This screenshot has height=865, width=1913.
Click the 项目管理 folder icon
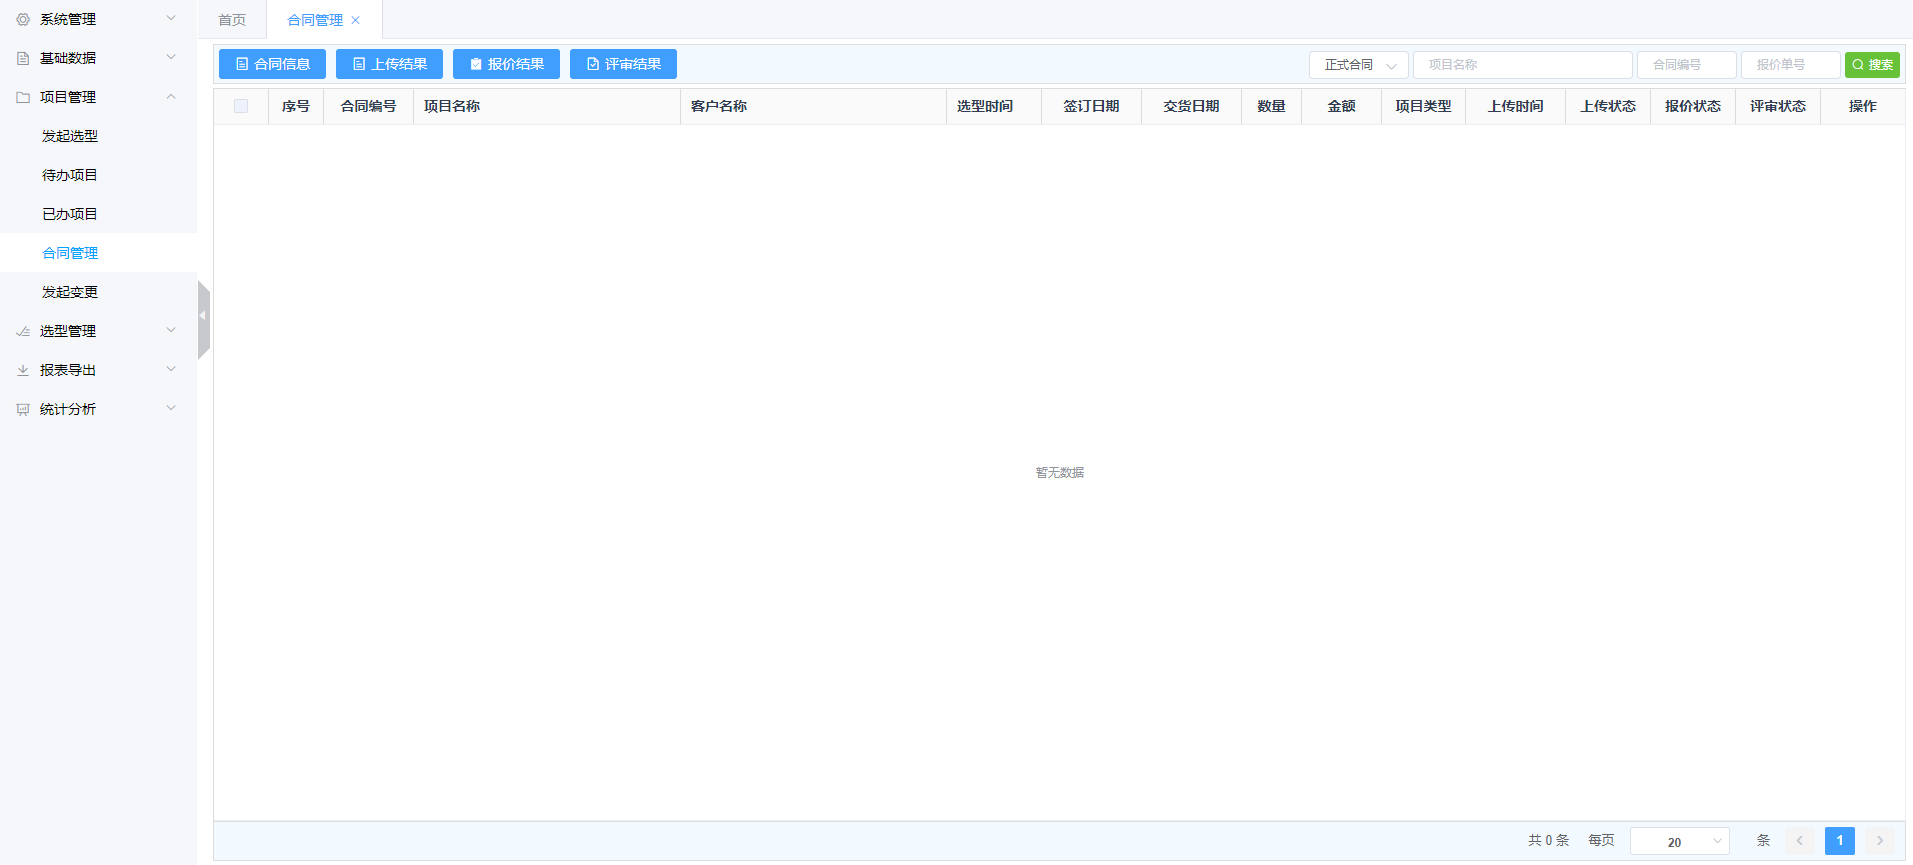(23, 97)
